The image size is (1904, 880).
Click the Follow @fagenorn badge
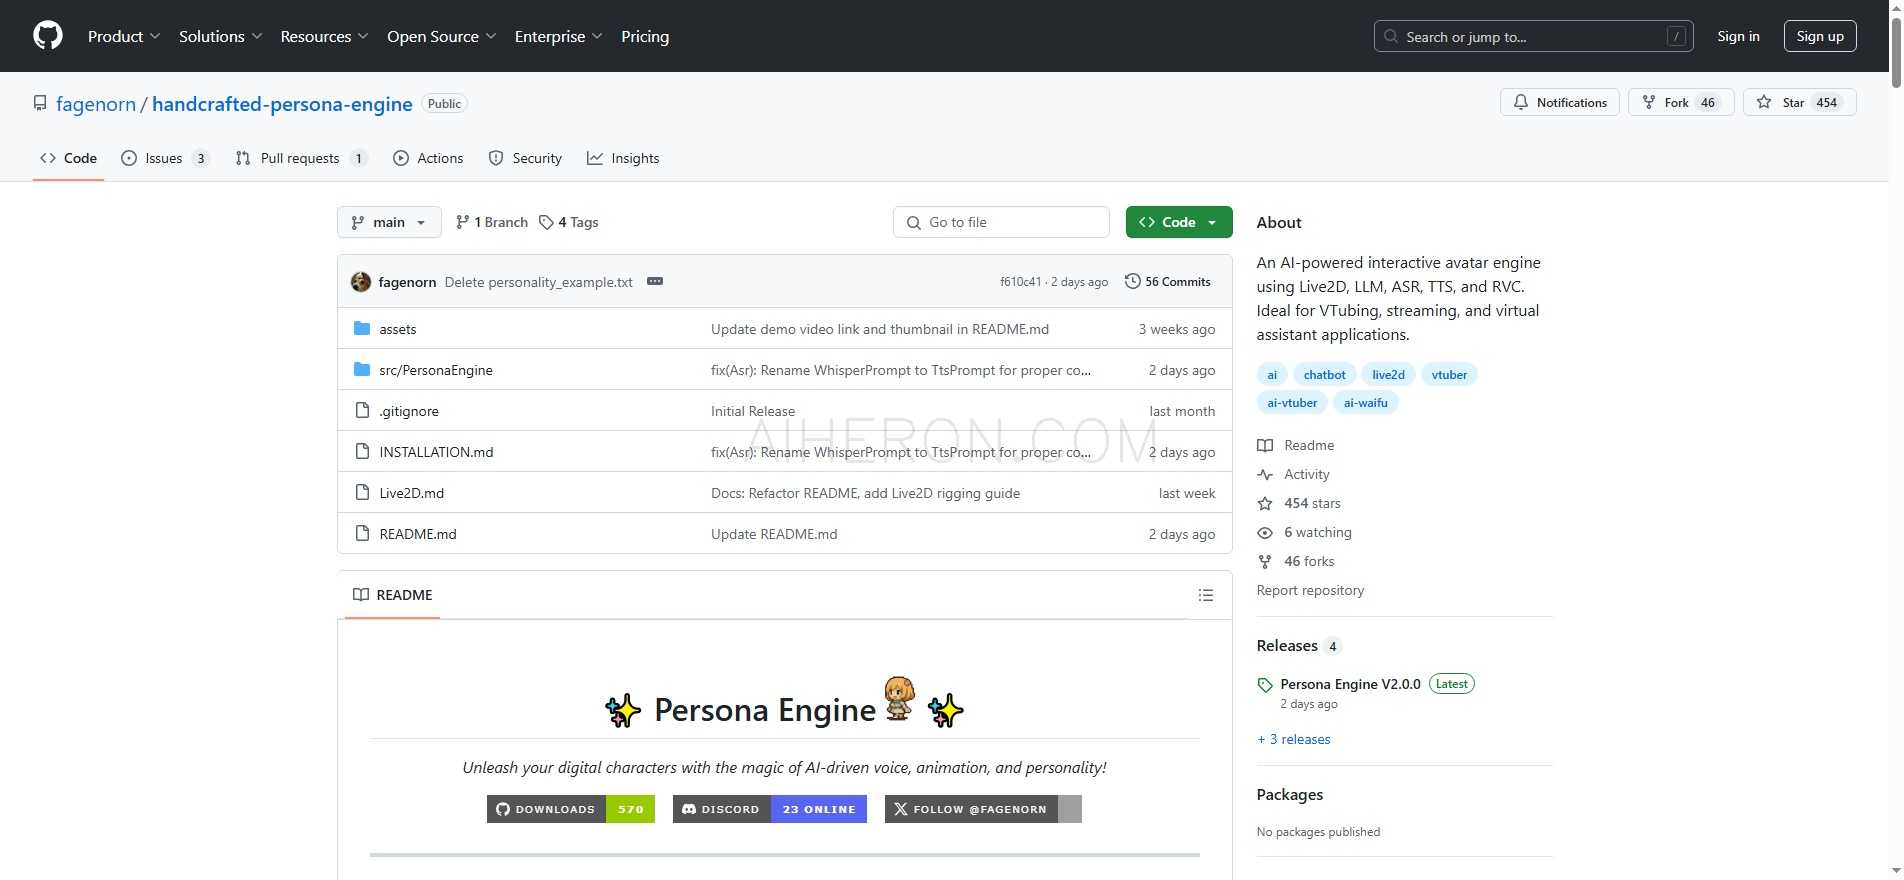[983, 809]
